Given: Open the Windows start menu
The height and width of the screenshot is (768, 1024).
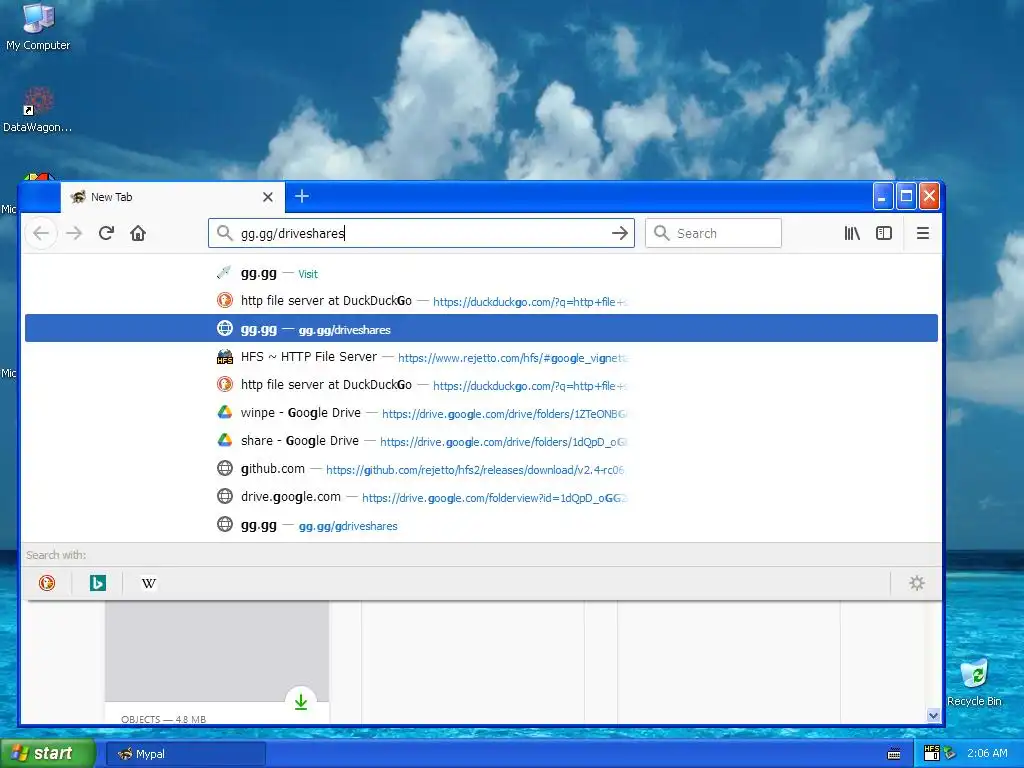Looking at the screenshot, I should click(x=47, y=754).
